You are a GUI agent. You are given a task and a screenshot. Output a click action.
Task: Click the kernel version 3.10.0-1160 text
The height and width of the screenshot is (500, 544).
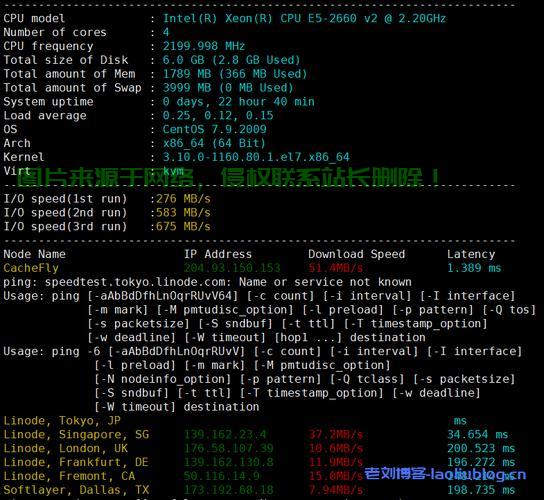[x=256, y=157]
